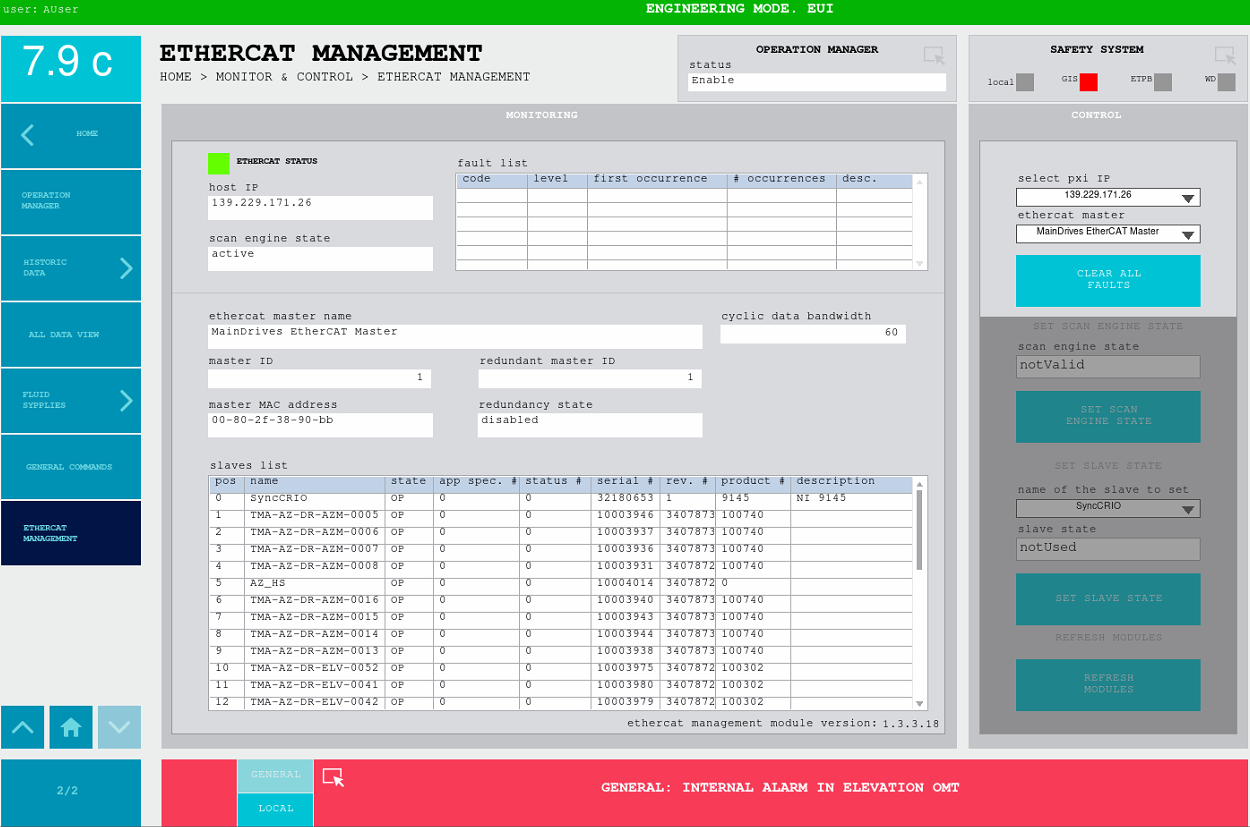Open the select pxi IP dropdown
Screen dimensions: 1250x827
[1108, 197]
